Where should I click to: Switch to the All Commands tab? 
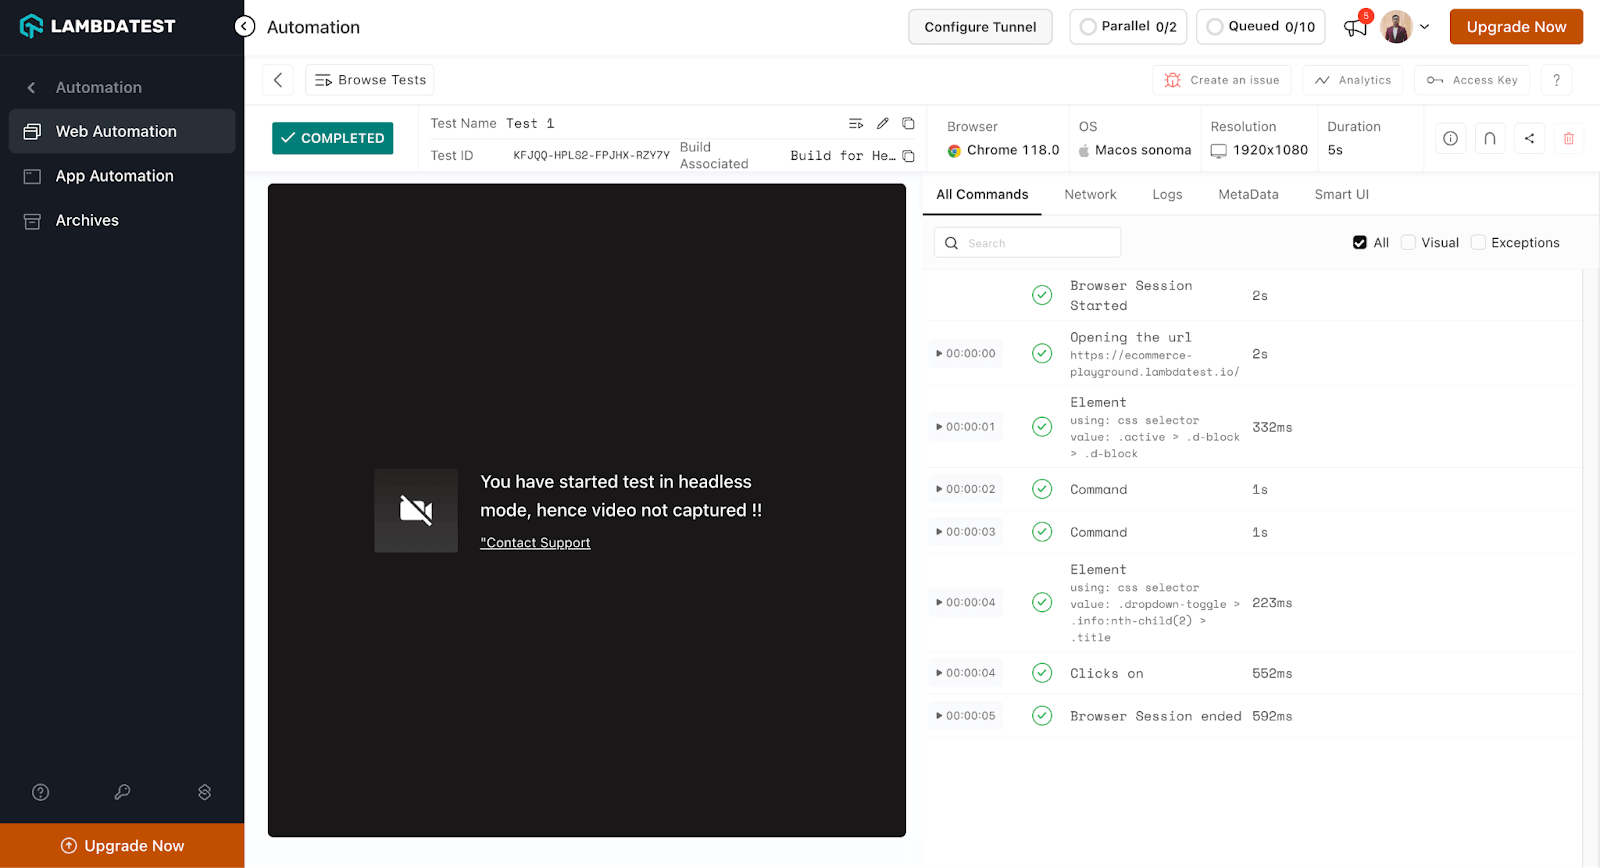[982, 195]
